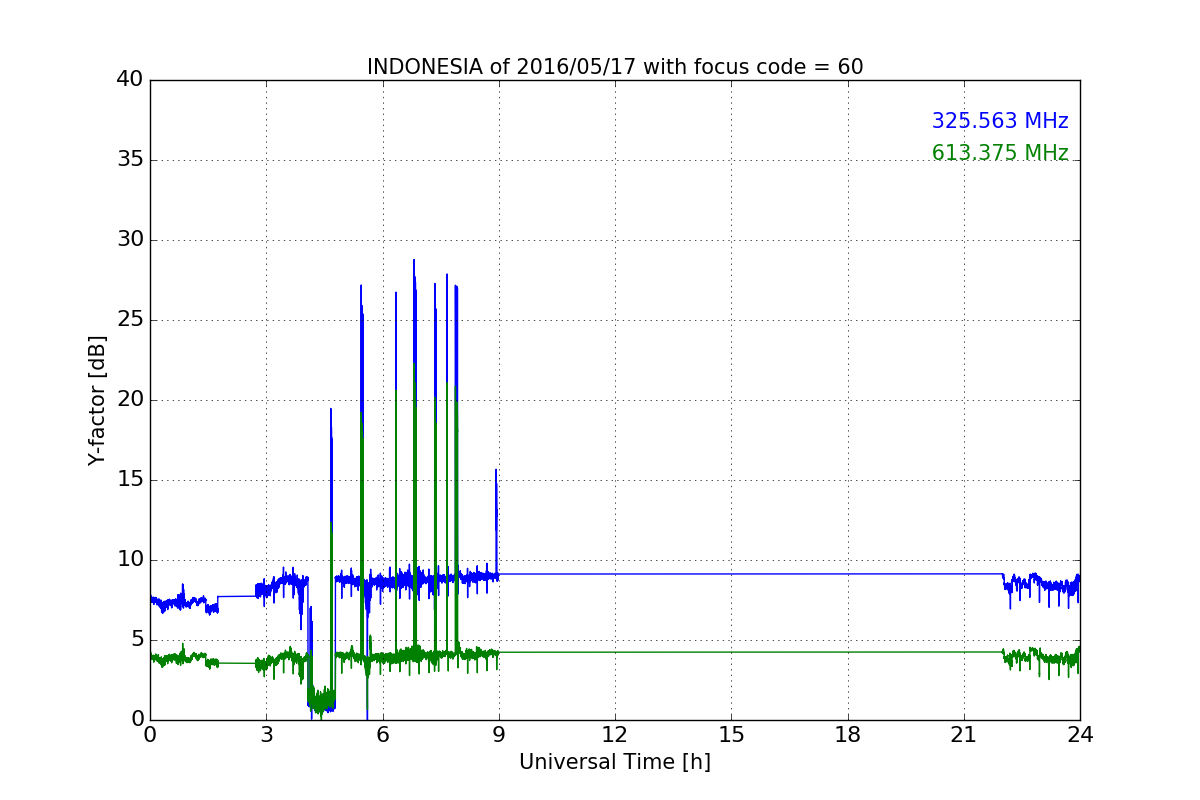Screen dimensions: 1200x800
Task: Click the x-axis tick label 21
Action: tap(964, 735)
